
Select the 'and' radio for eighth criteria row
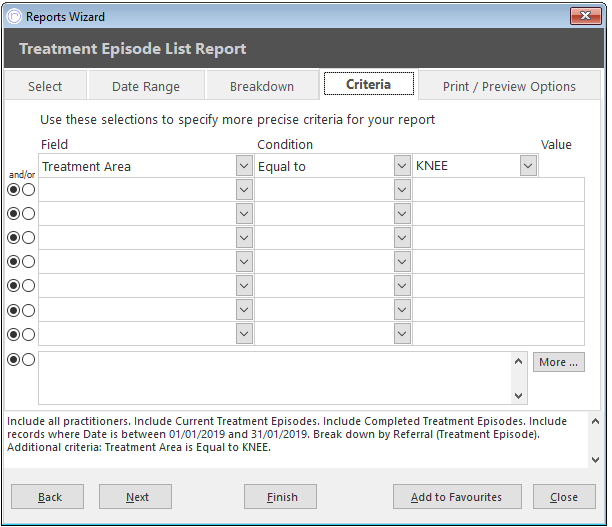click(14, 335)
